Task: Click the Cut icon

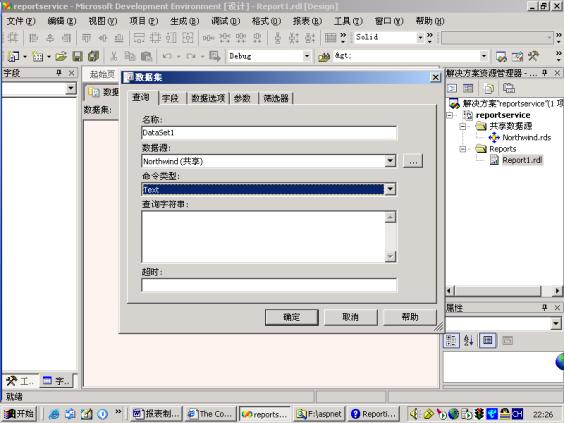Action: tap(114, 56)
